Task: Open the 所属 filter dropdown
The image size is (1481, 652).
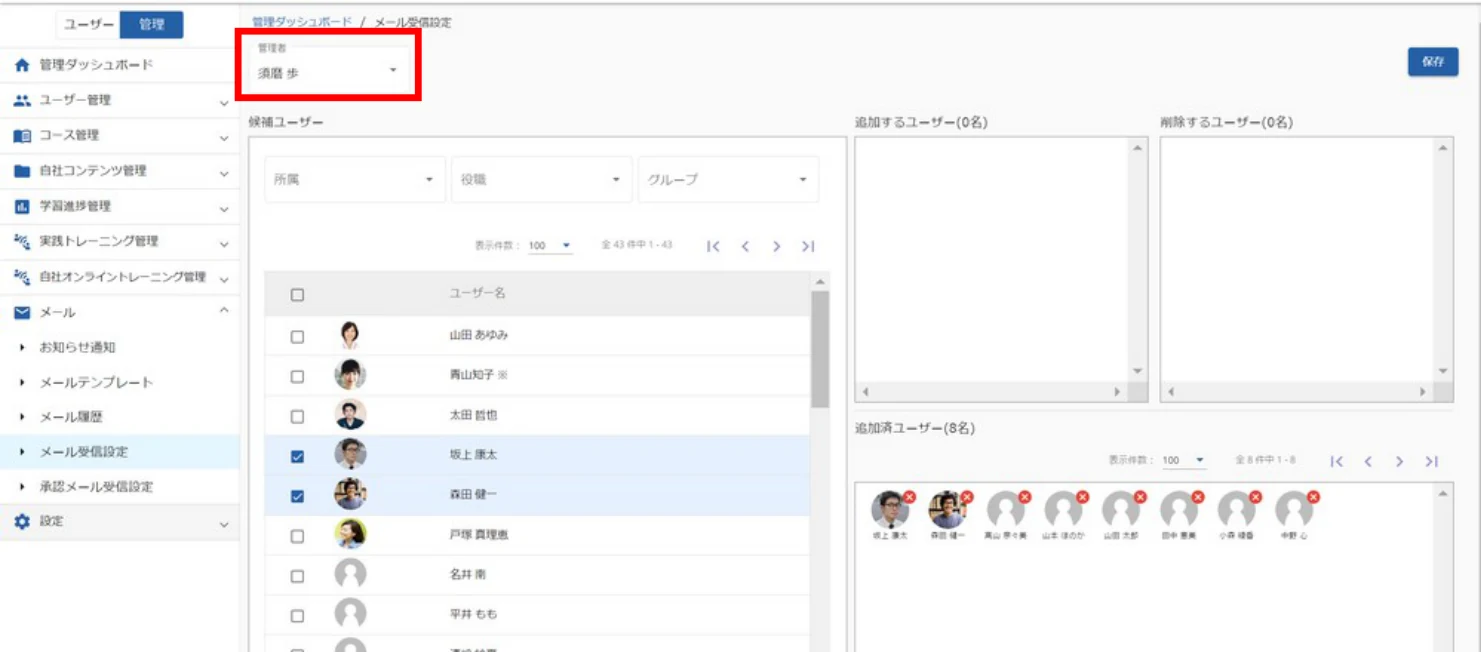Action: coord(354,180)
